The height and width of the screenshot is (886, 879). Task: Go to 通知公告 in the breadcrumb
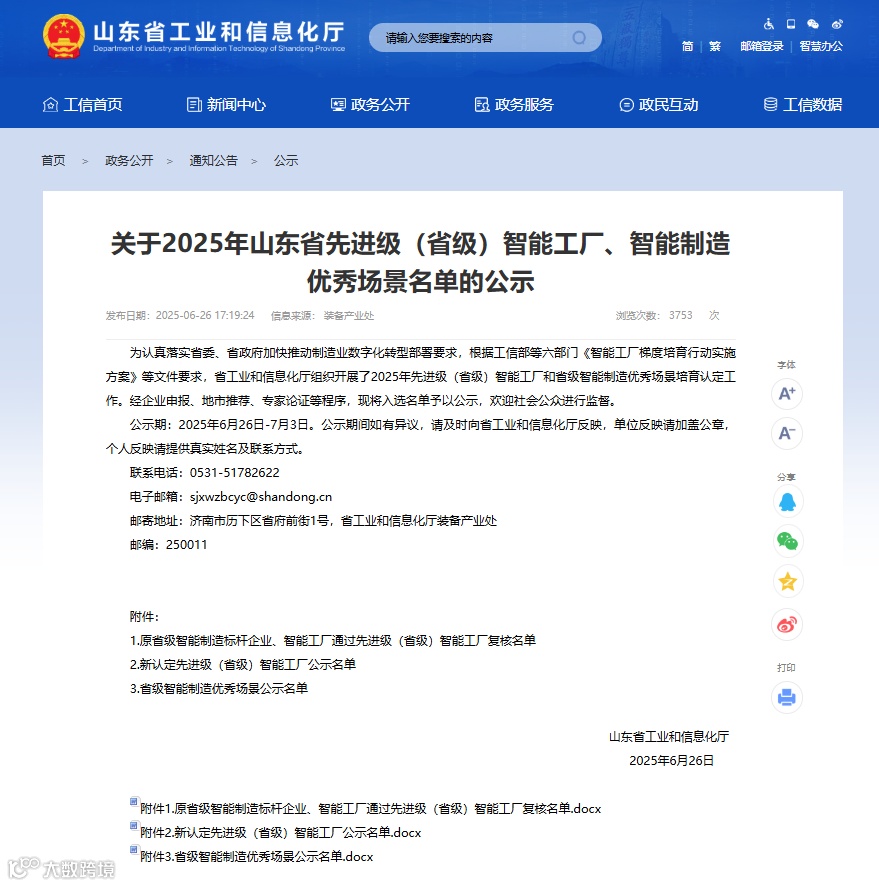click(214, 160)
